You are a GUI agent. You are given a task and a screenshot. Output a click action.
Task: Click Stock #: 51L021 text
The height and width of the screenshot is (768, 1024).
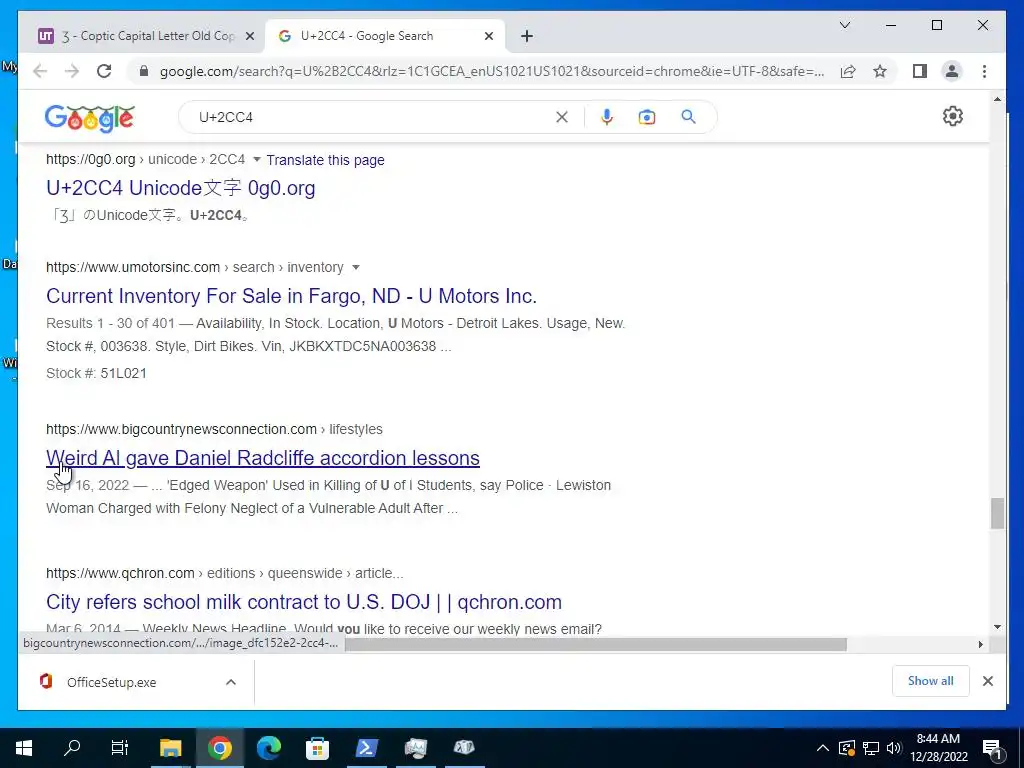tap(96, 373)
